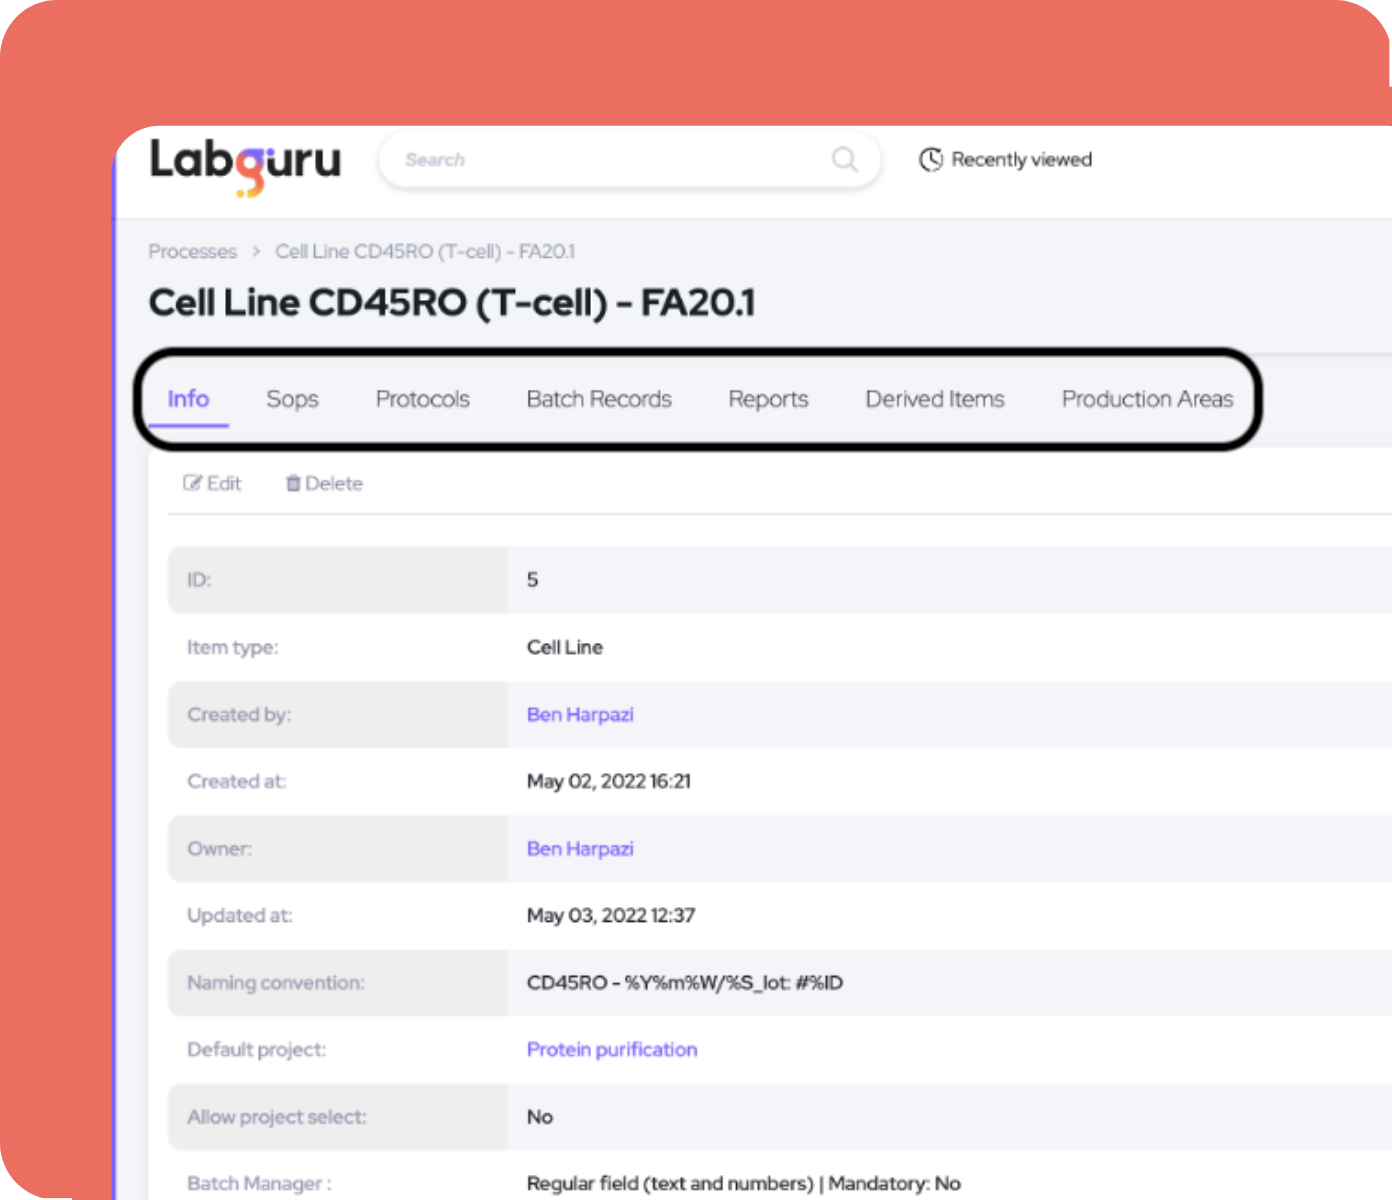View the Derived Items tab
Image resolution: width=1392 pixels, height=1200 pixels.
pos(935,399)
